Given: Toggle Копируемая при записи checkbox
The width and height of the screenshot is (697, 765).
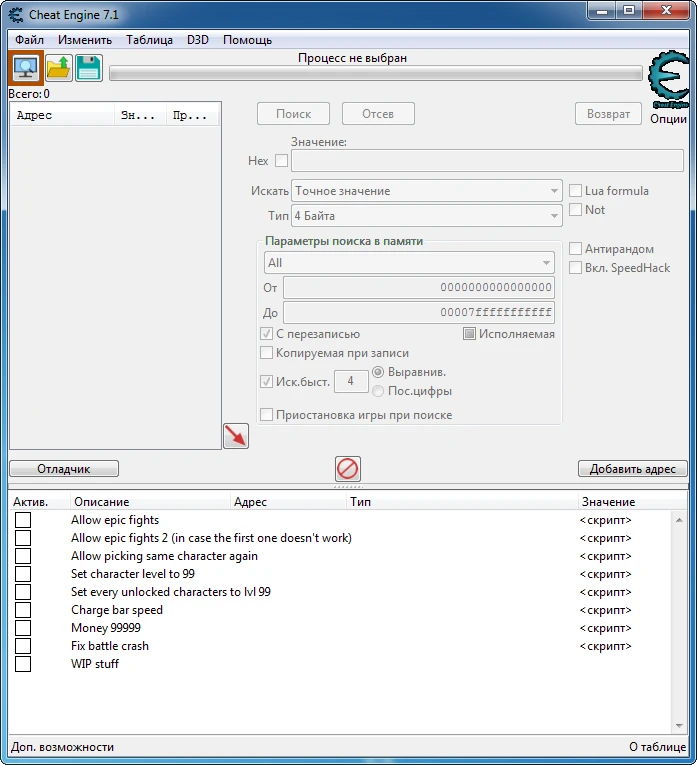Looking at the screenshot, I should [x=266, y=353].
